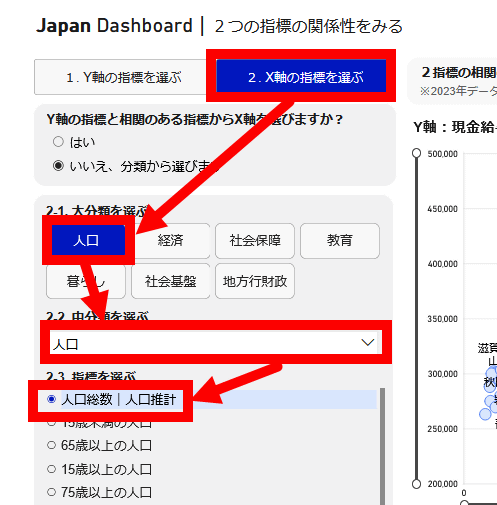Choose the 経済 category button
497x505 pixels.
pos(171,241)
